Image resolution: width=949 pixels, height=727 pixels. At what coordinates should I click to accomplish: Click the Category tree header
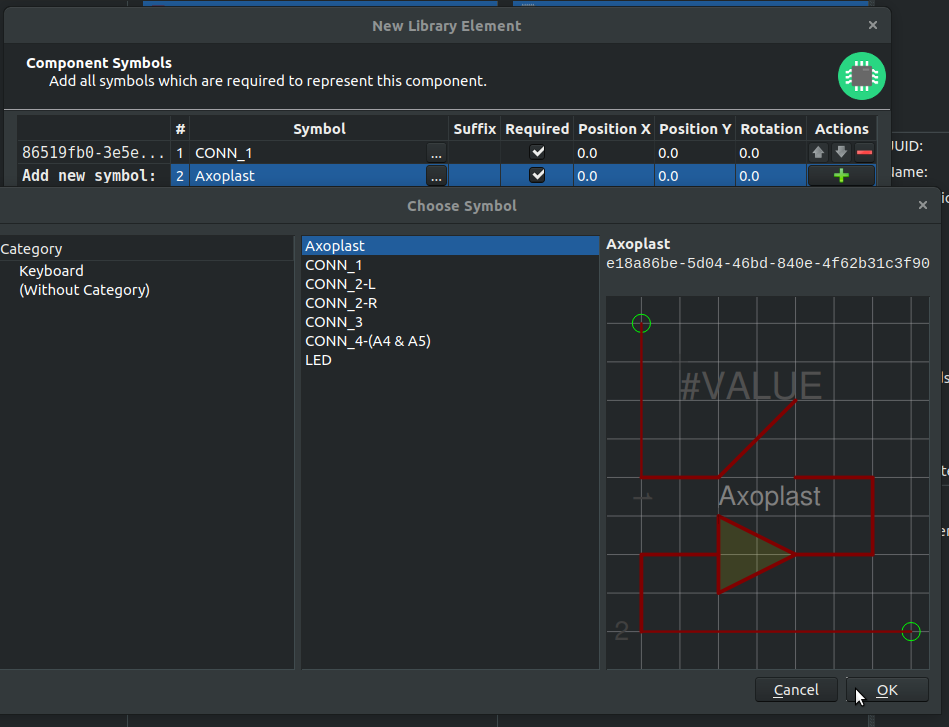[146, 249]
